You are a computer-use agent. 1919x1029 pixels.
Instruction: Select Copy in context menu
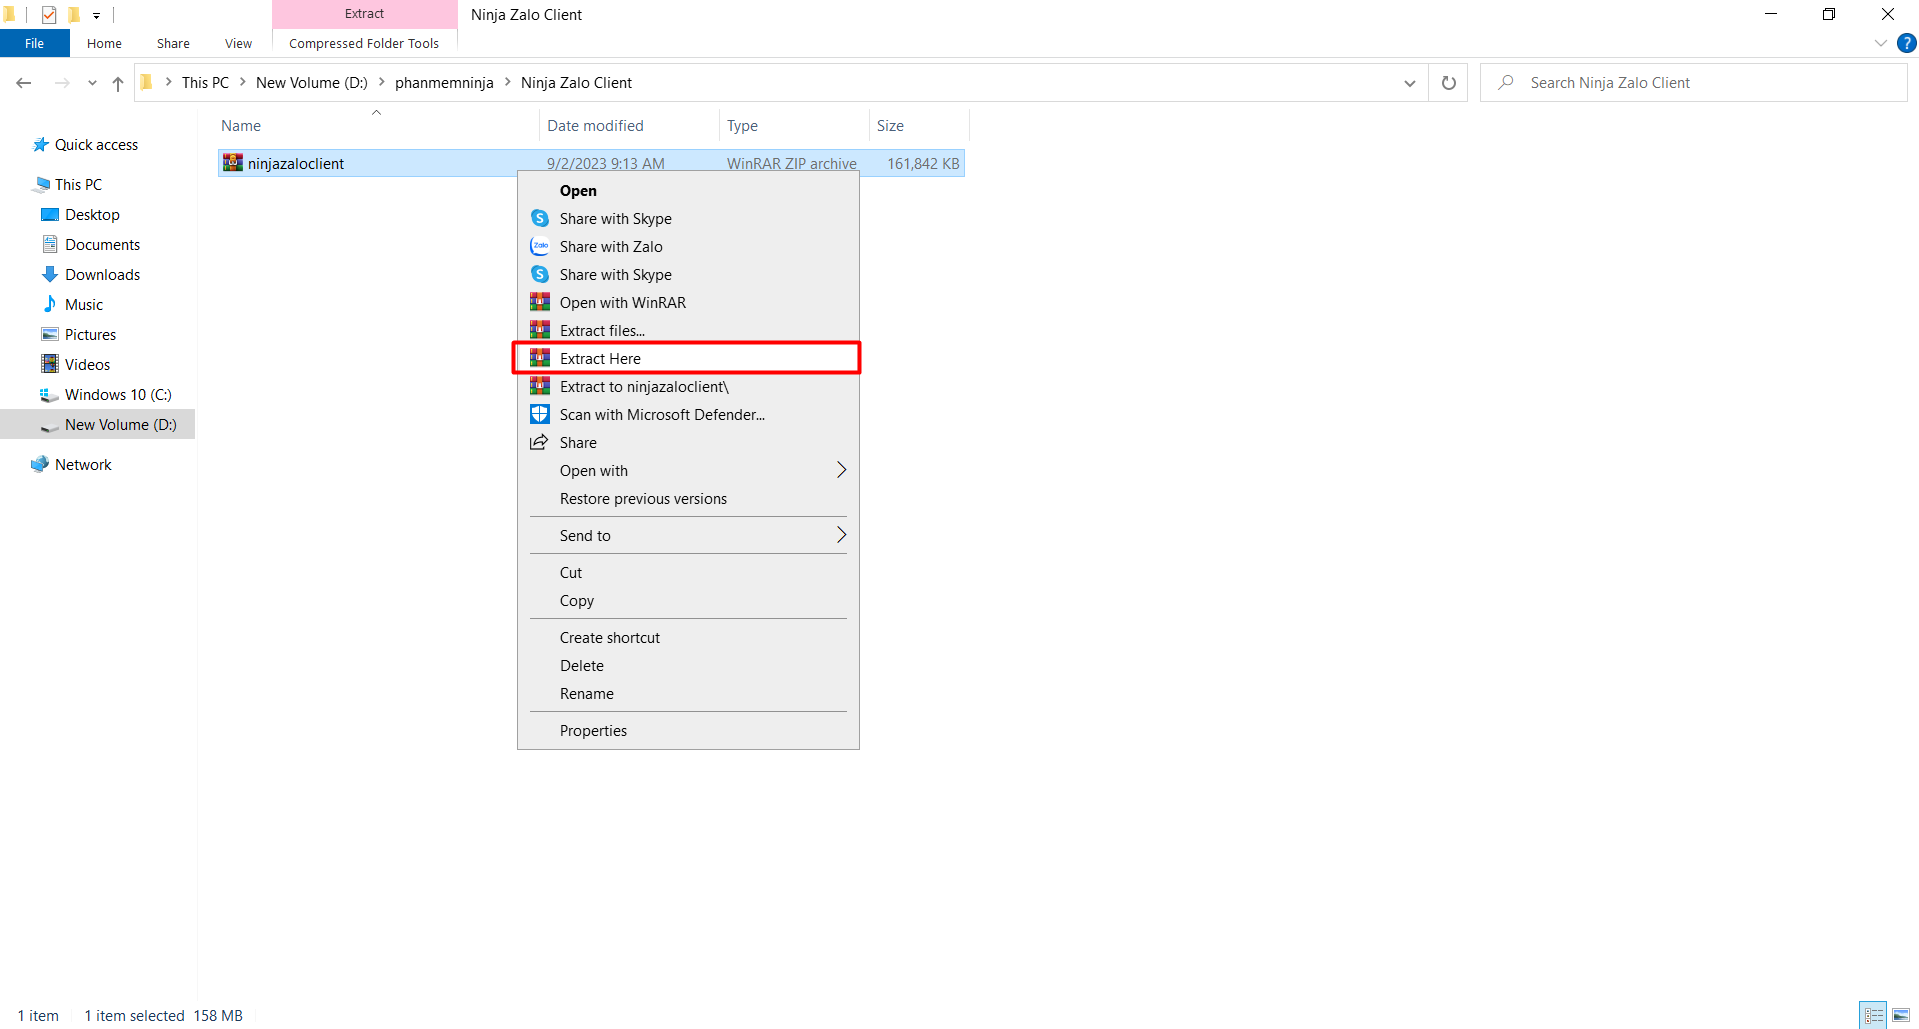coord(688,600)
